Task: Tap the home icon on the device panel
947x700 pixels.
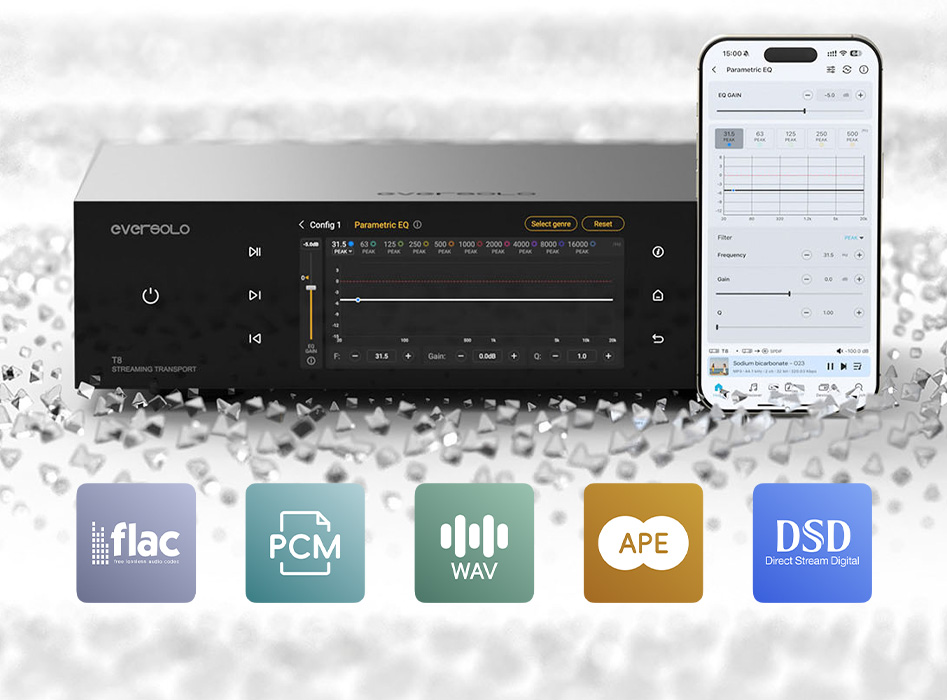Action: click(658, 295)
